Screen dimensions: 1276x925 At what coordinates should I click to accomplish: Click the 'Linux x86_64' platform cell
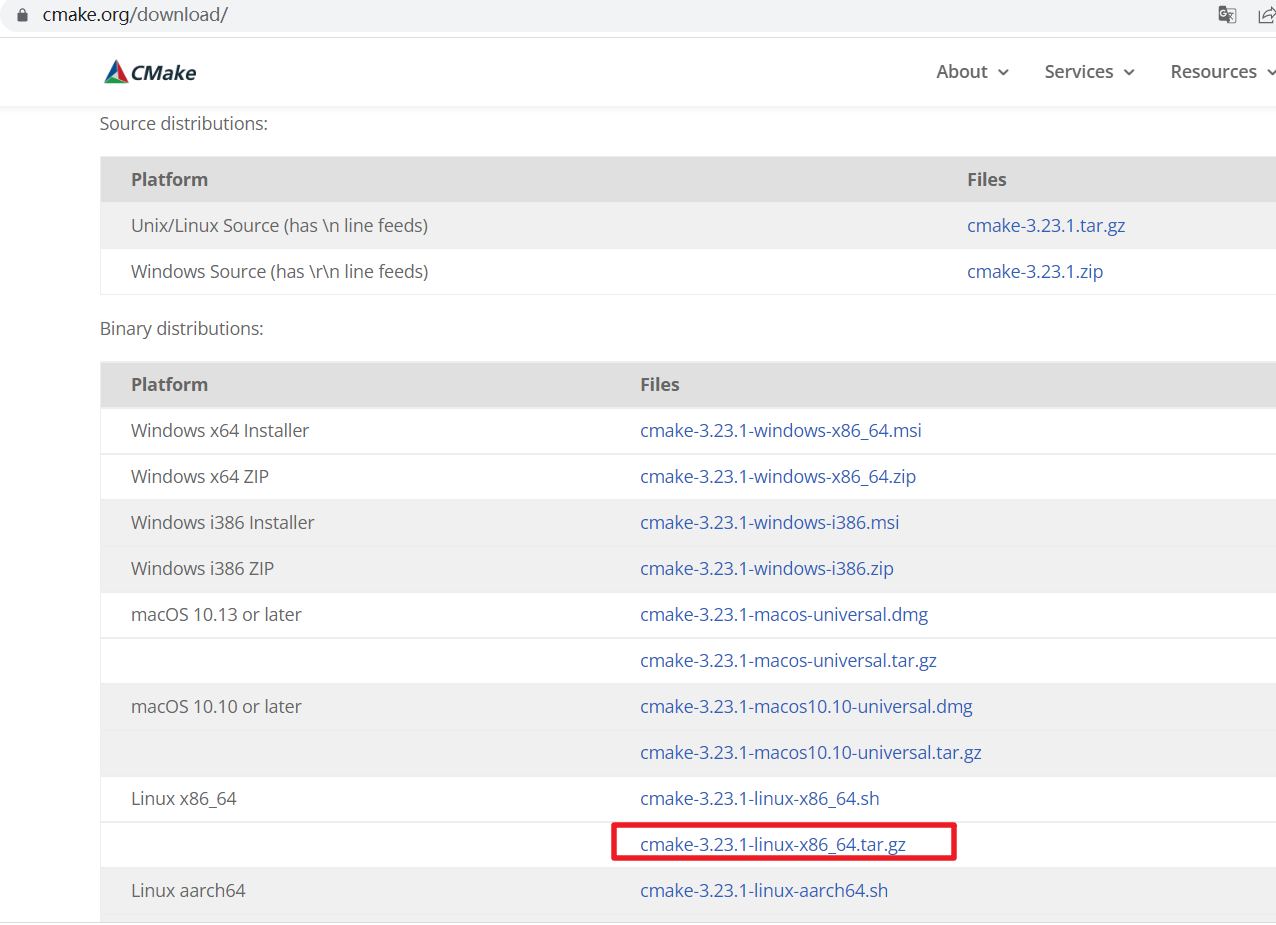[x=184, y=799]
